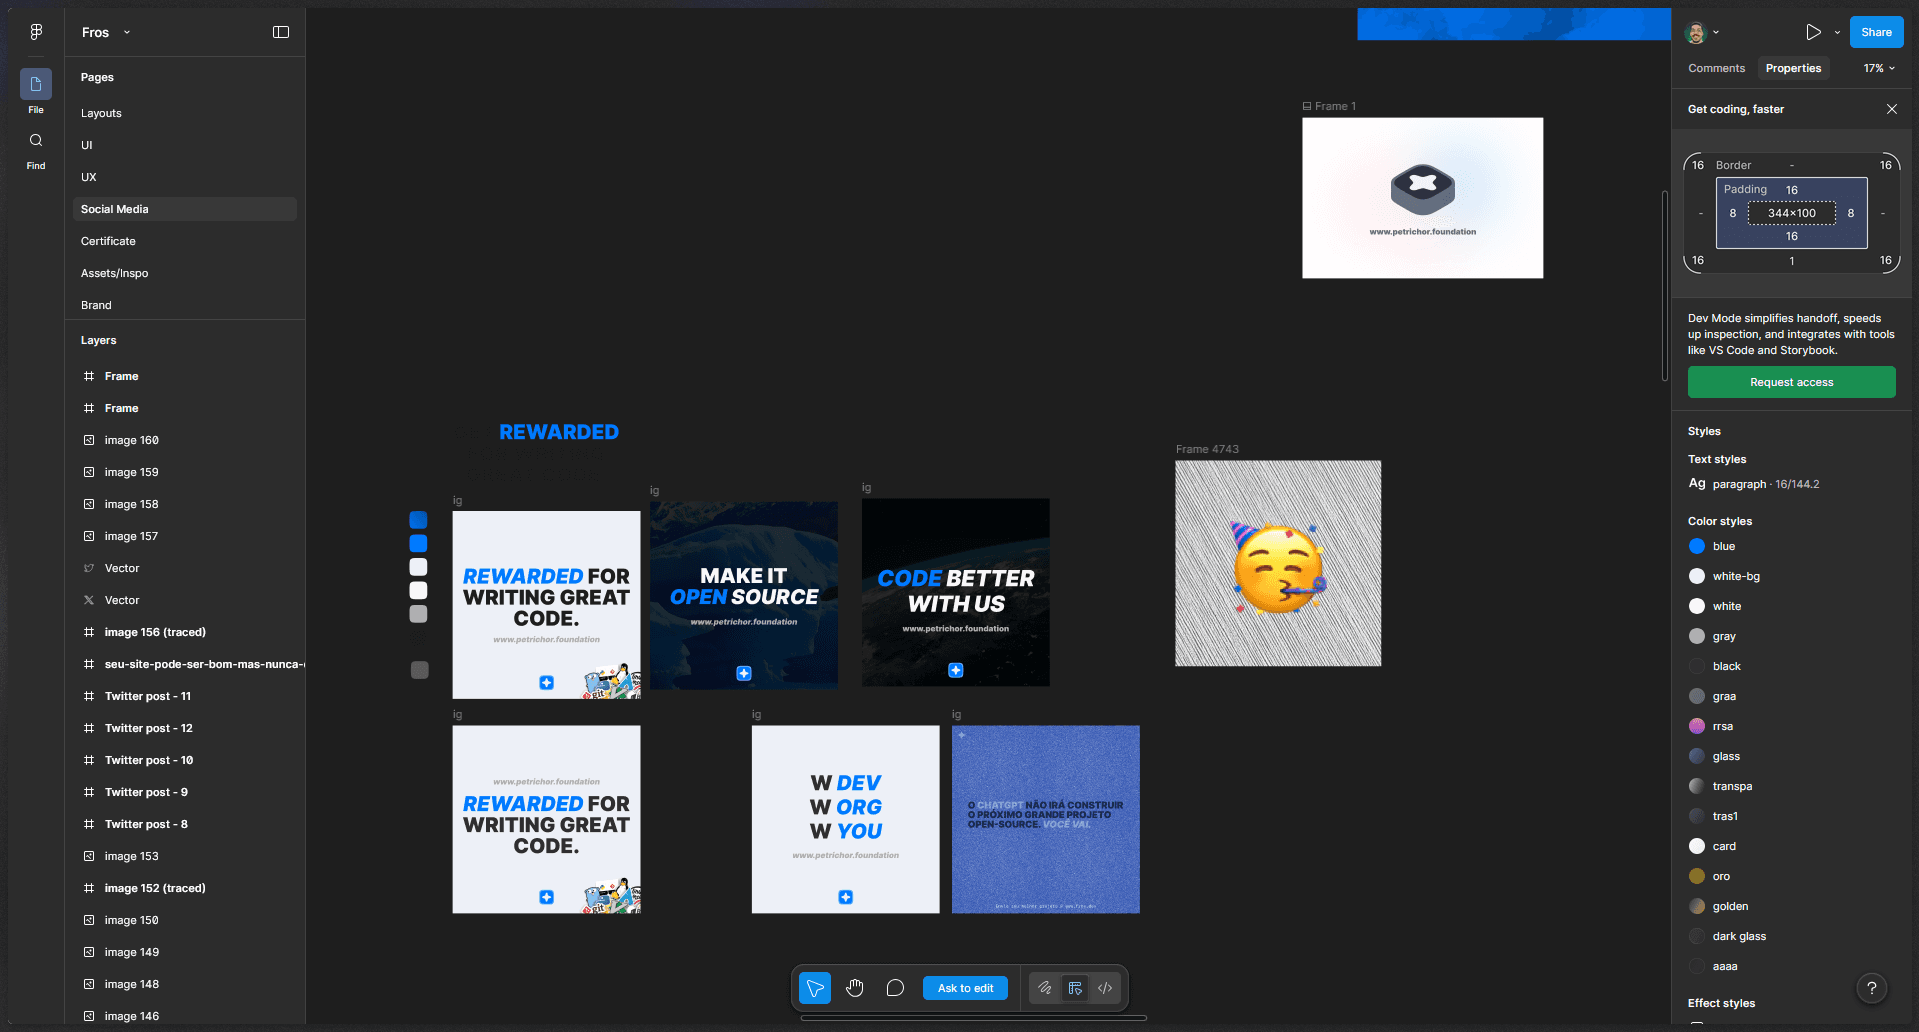
Task: Click the Request access button
Action: [x=1791, y=382]
